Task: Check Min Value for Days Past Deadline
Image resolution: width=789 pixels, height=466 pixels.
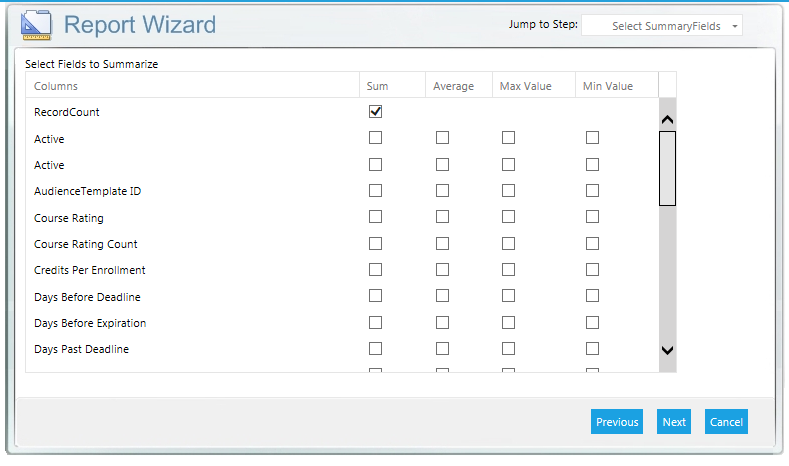Action: coord(593,349)
